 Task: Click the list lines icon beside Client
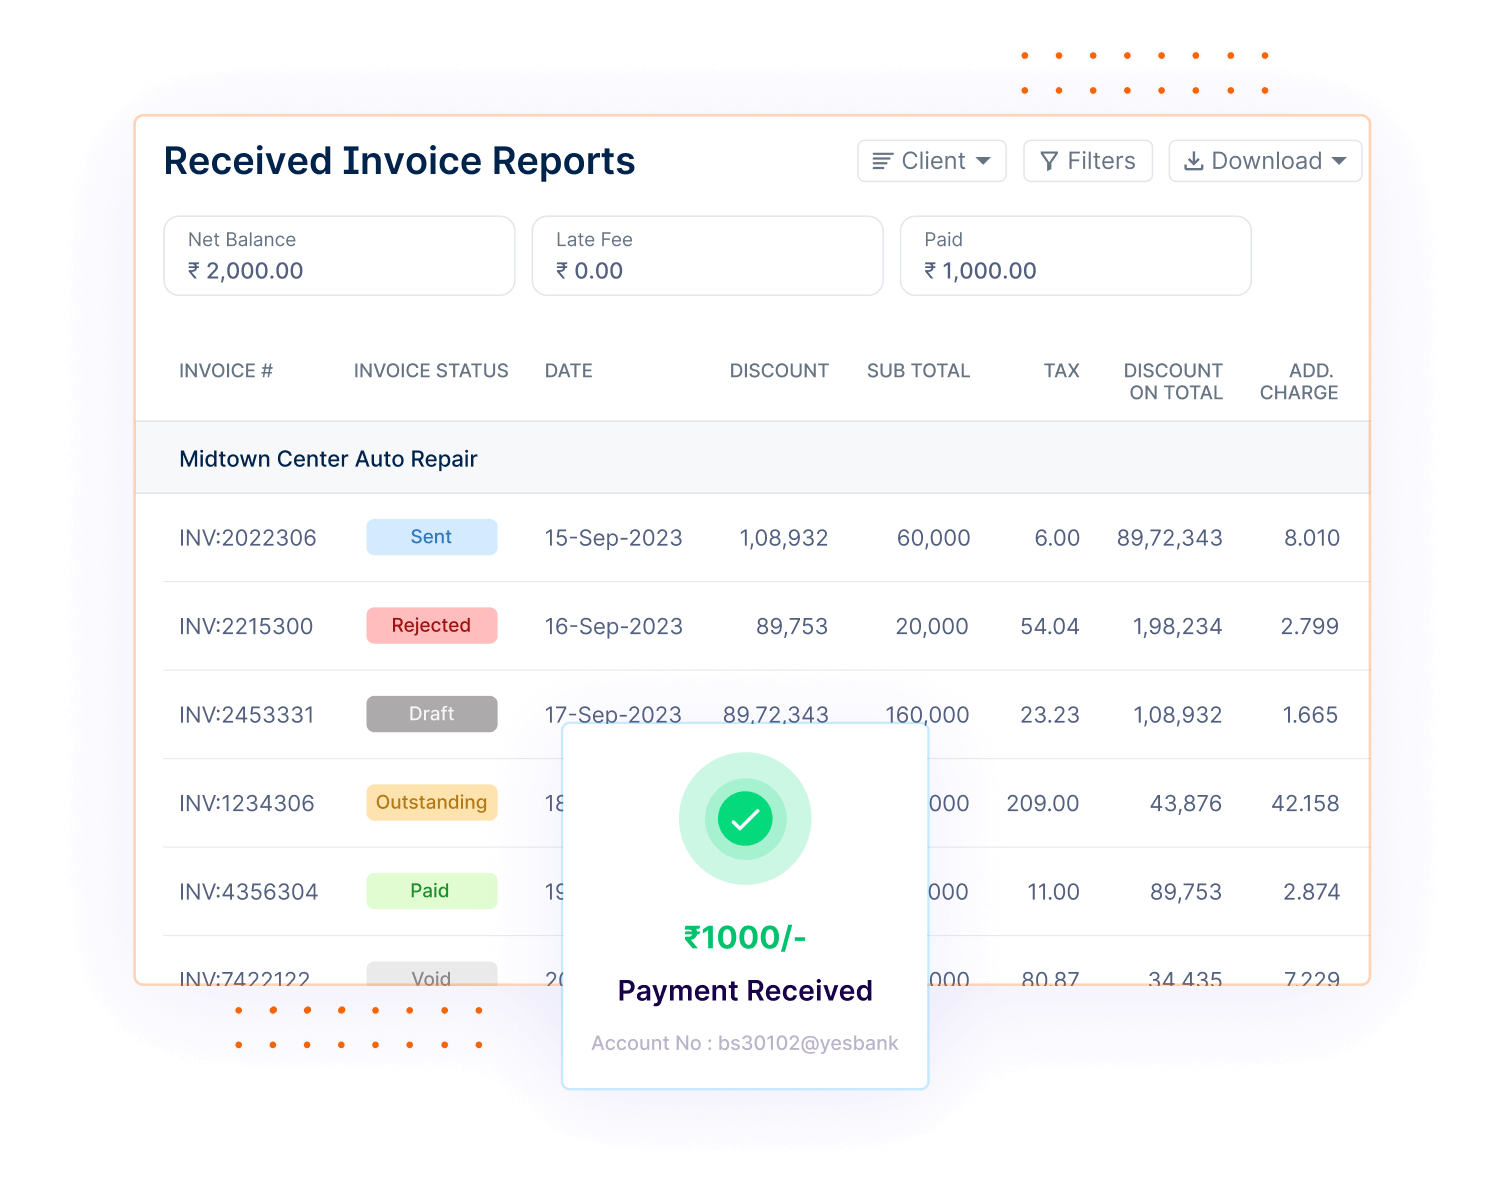882,161
